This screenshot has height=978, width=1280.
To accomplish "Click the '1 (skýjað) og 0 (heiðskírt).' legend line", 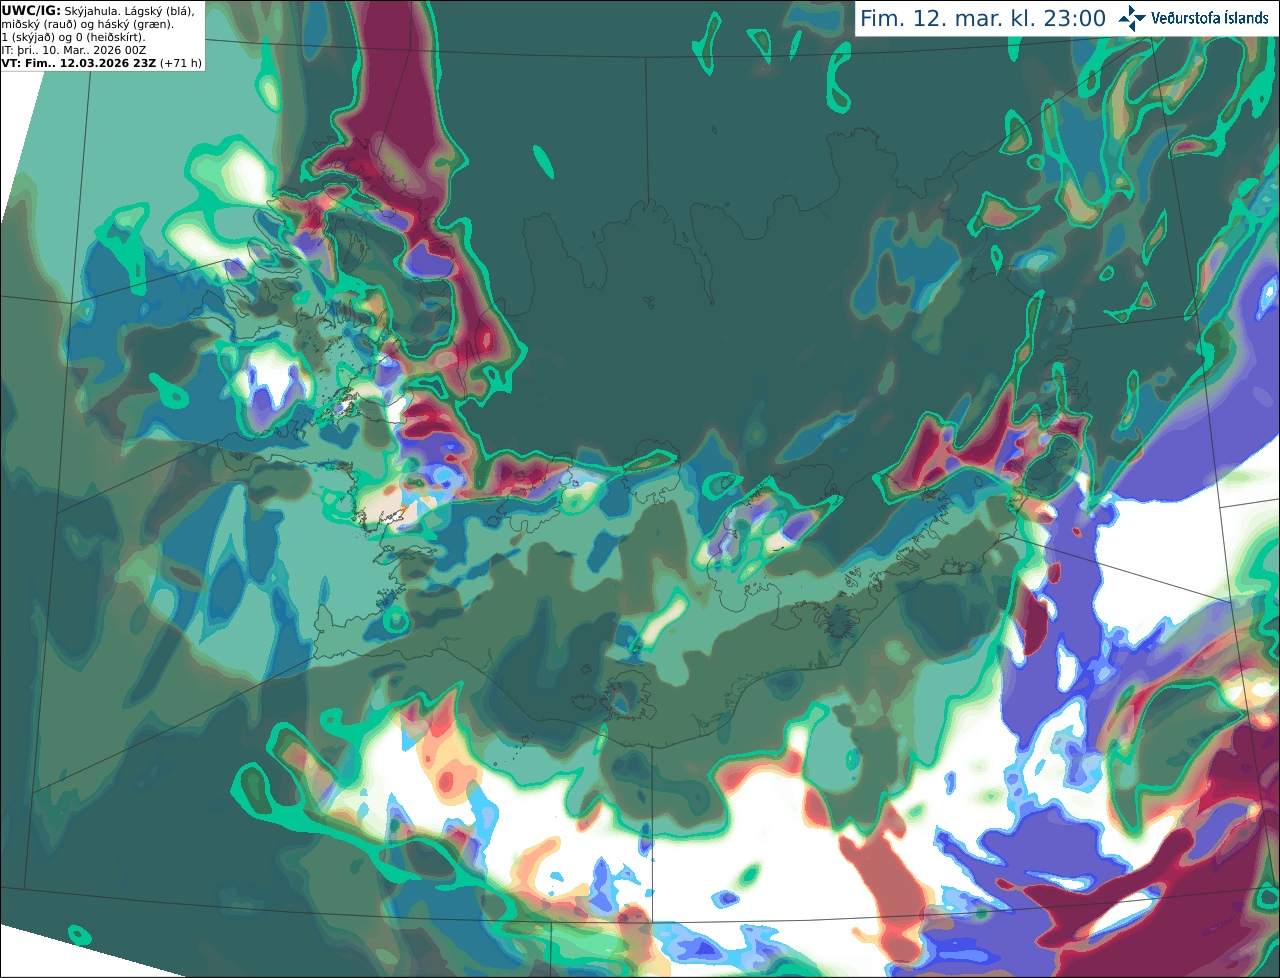I will pos(73,37).
